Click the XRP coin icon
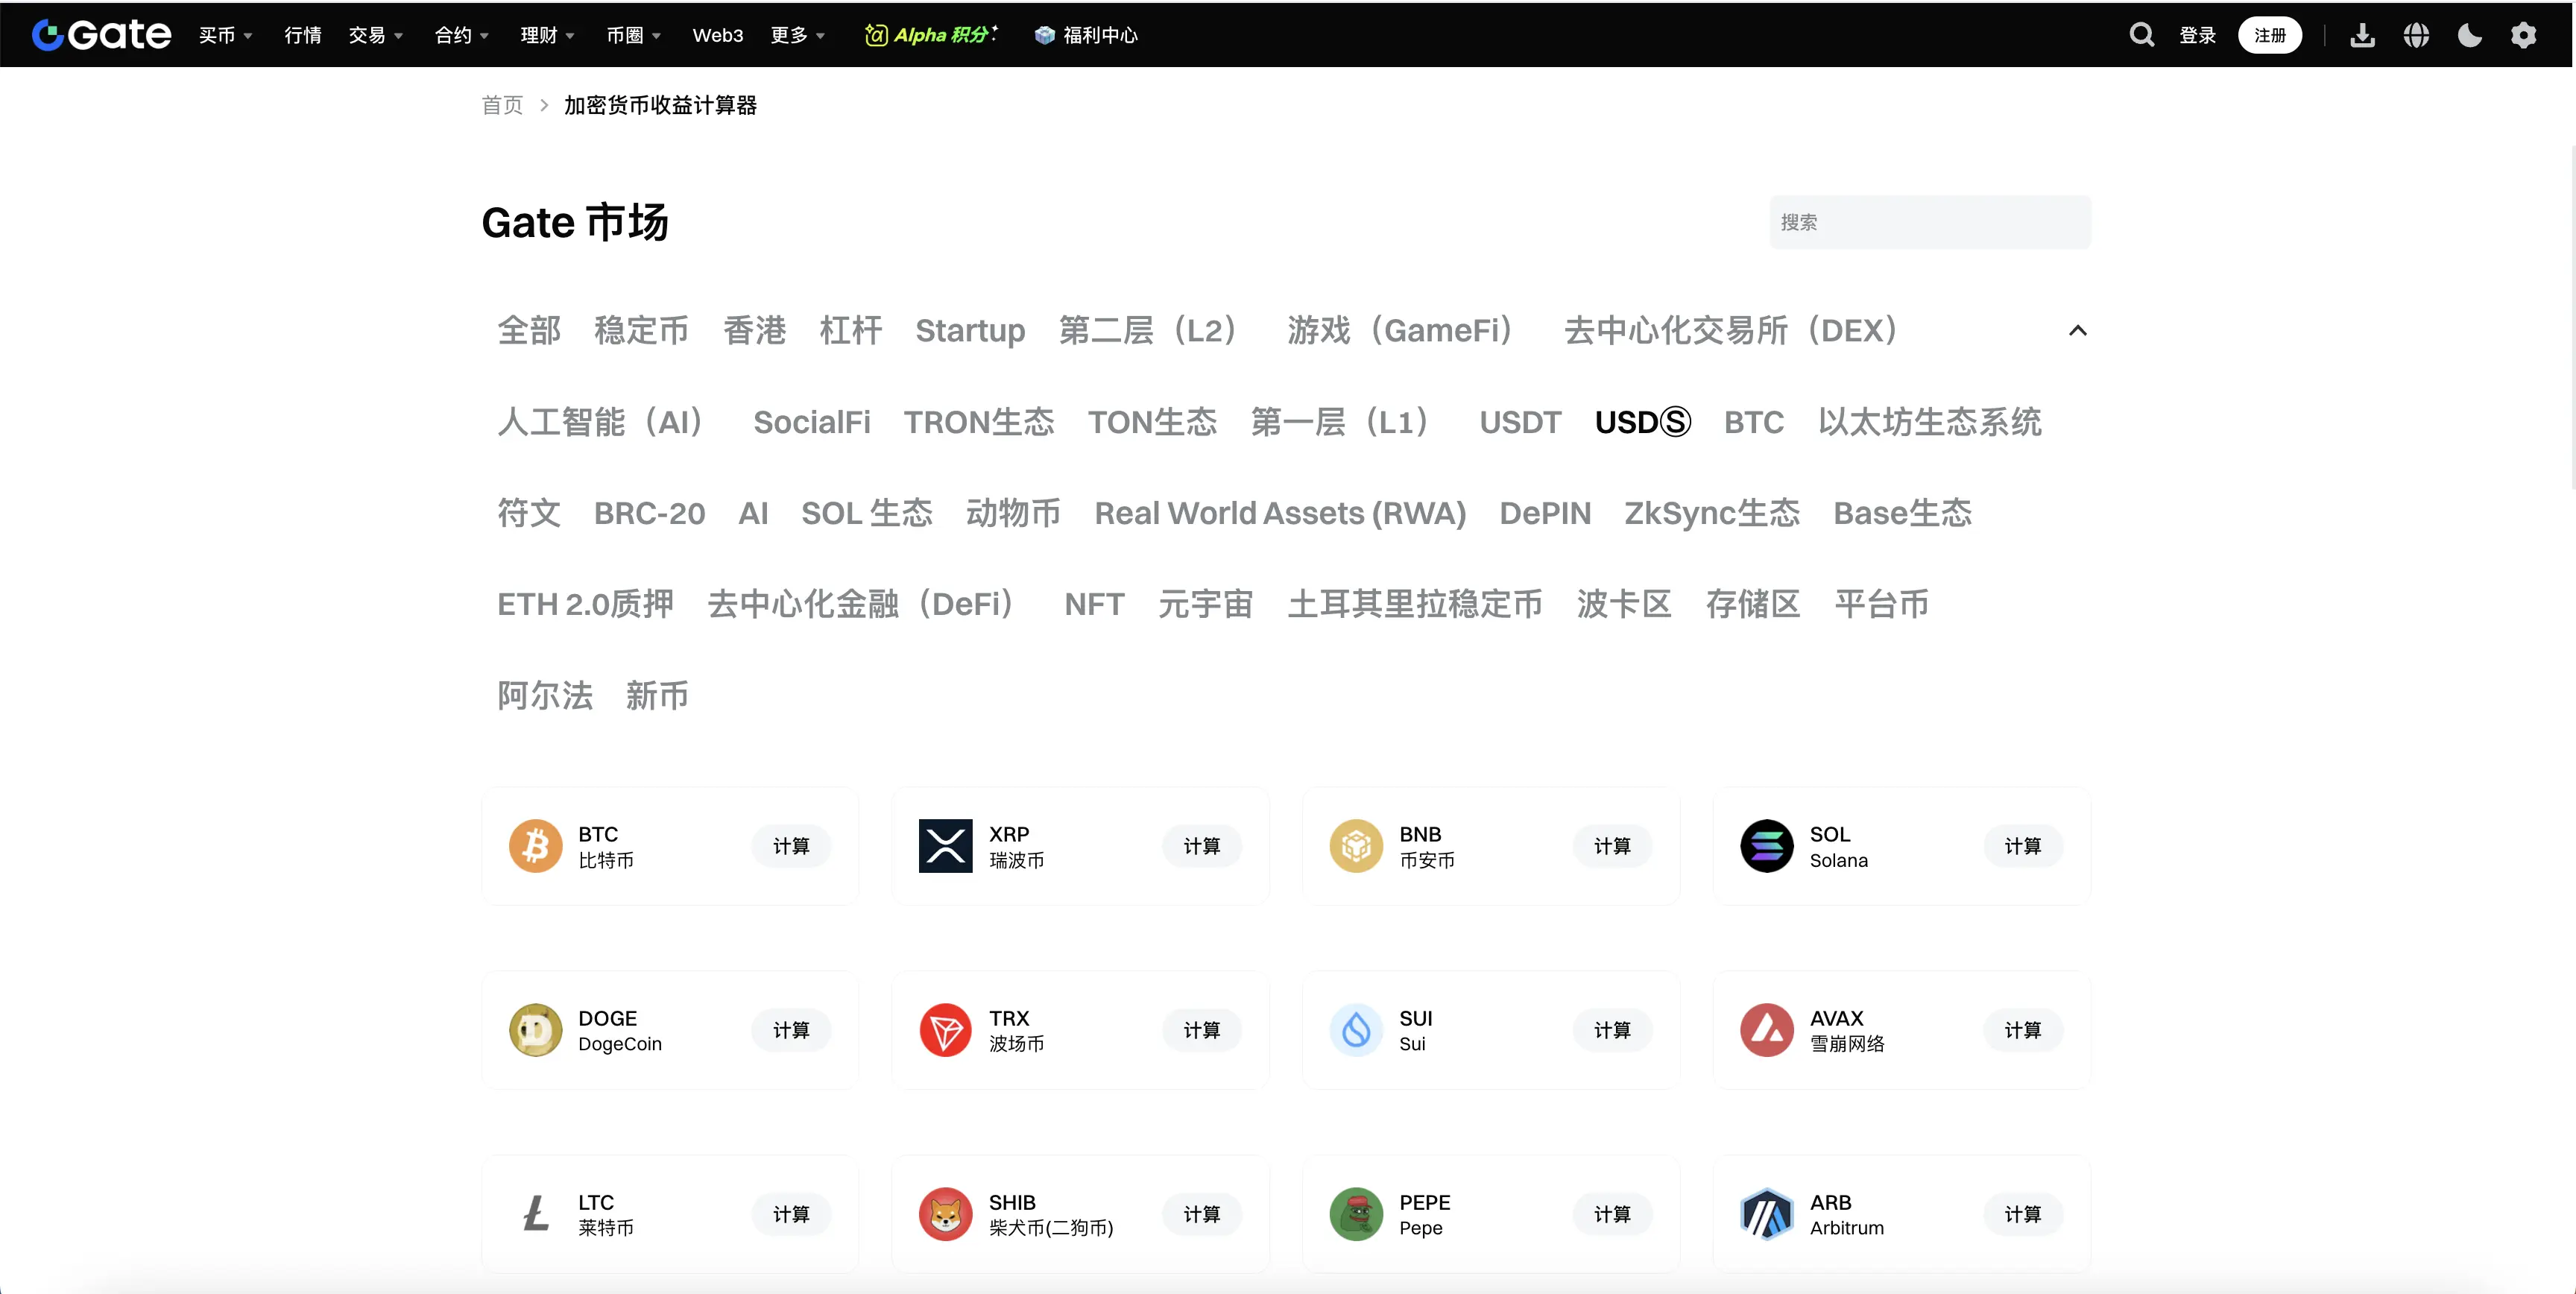The image size is (2576, 1294). pos(945,846)
